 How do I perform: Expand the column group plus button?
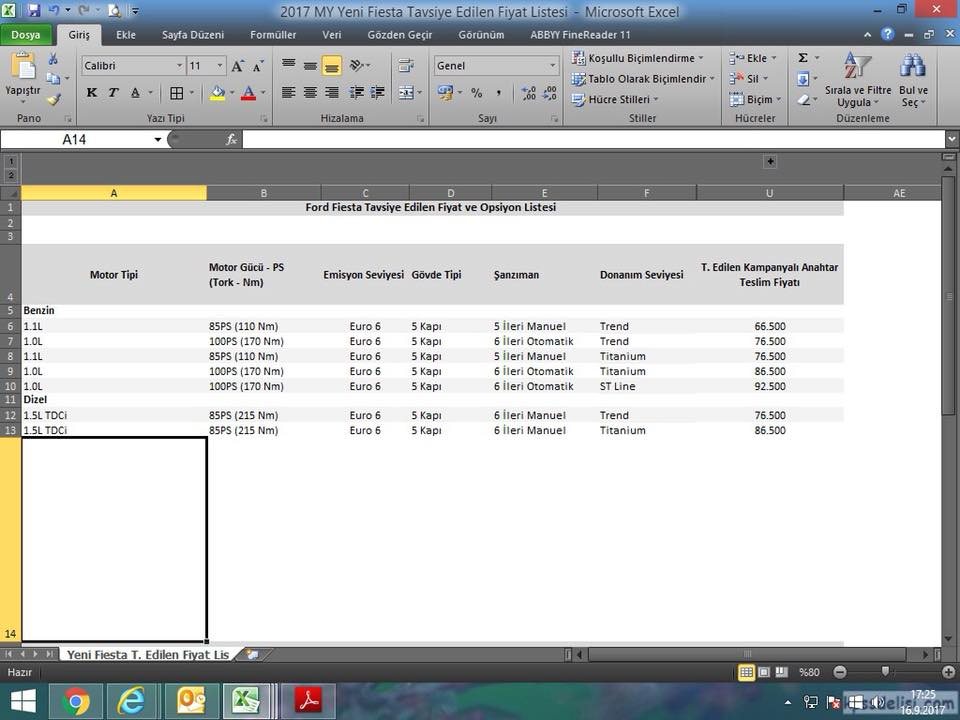click(x=770, y=162)
